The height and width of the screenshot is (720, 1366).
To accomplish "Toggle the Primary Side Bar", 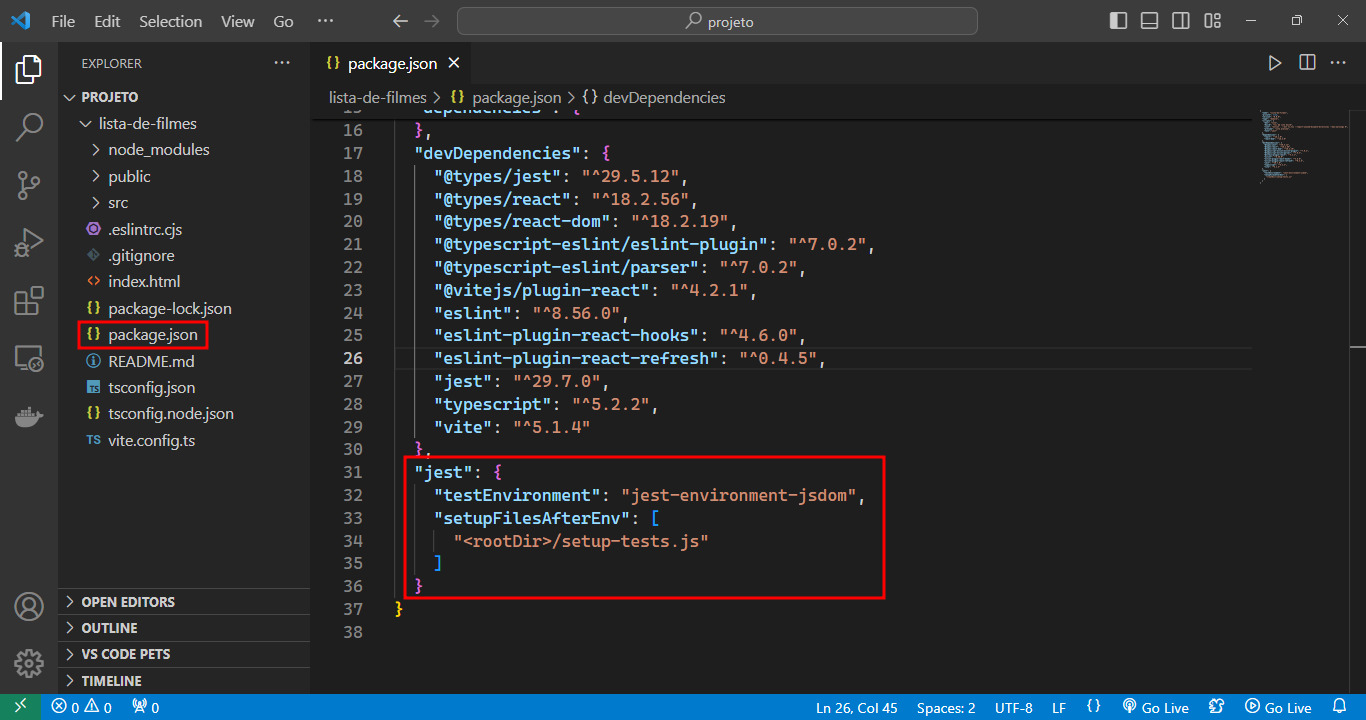I will [1119, 21].
